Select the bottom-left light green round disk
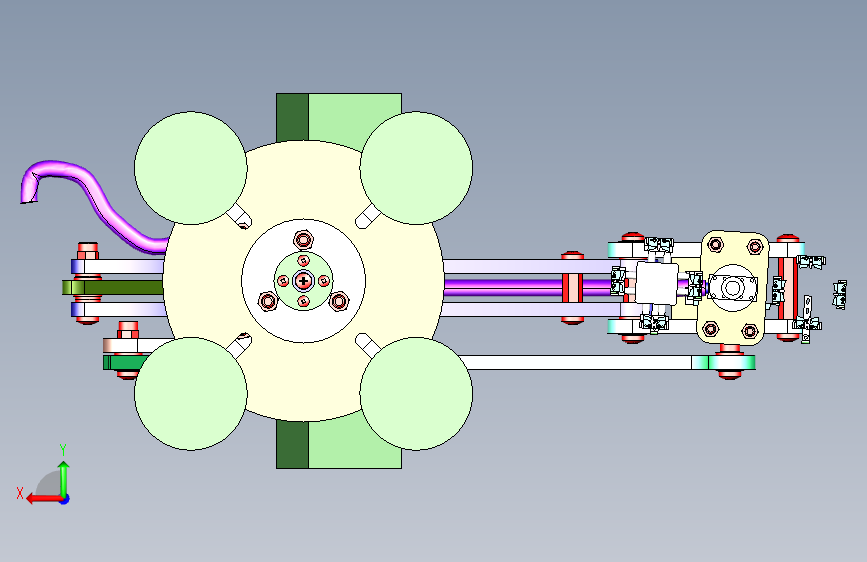 pos(191,393)
